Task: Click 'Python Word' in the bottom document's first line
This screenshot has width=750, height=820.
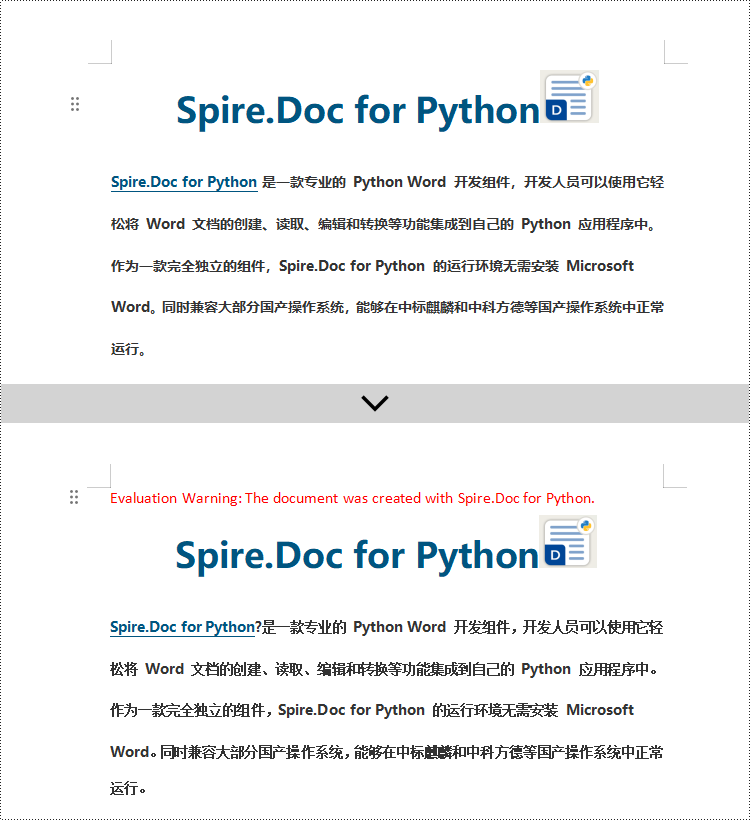Action: tap(400, 627)
